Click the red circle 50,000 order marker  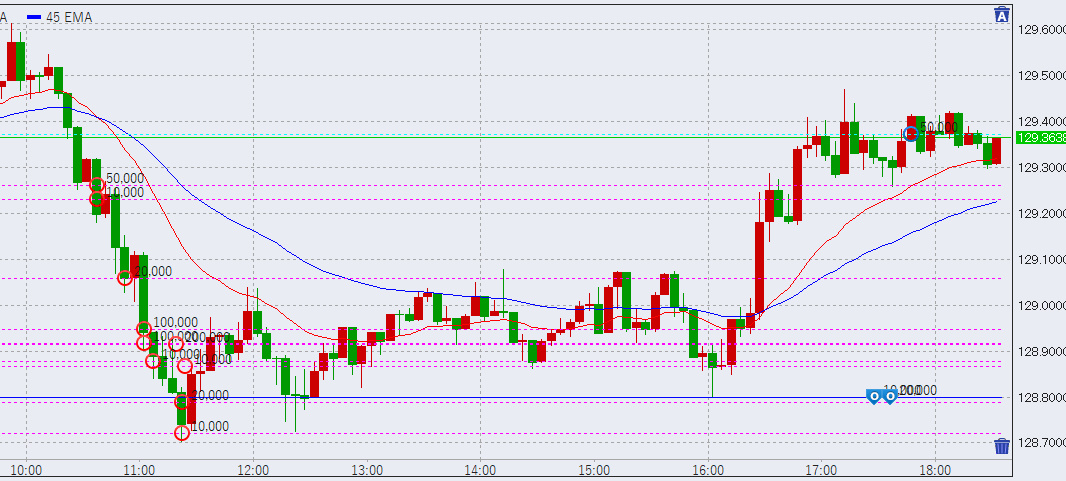coord(97,185)
